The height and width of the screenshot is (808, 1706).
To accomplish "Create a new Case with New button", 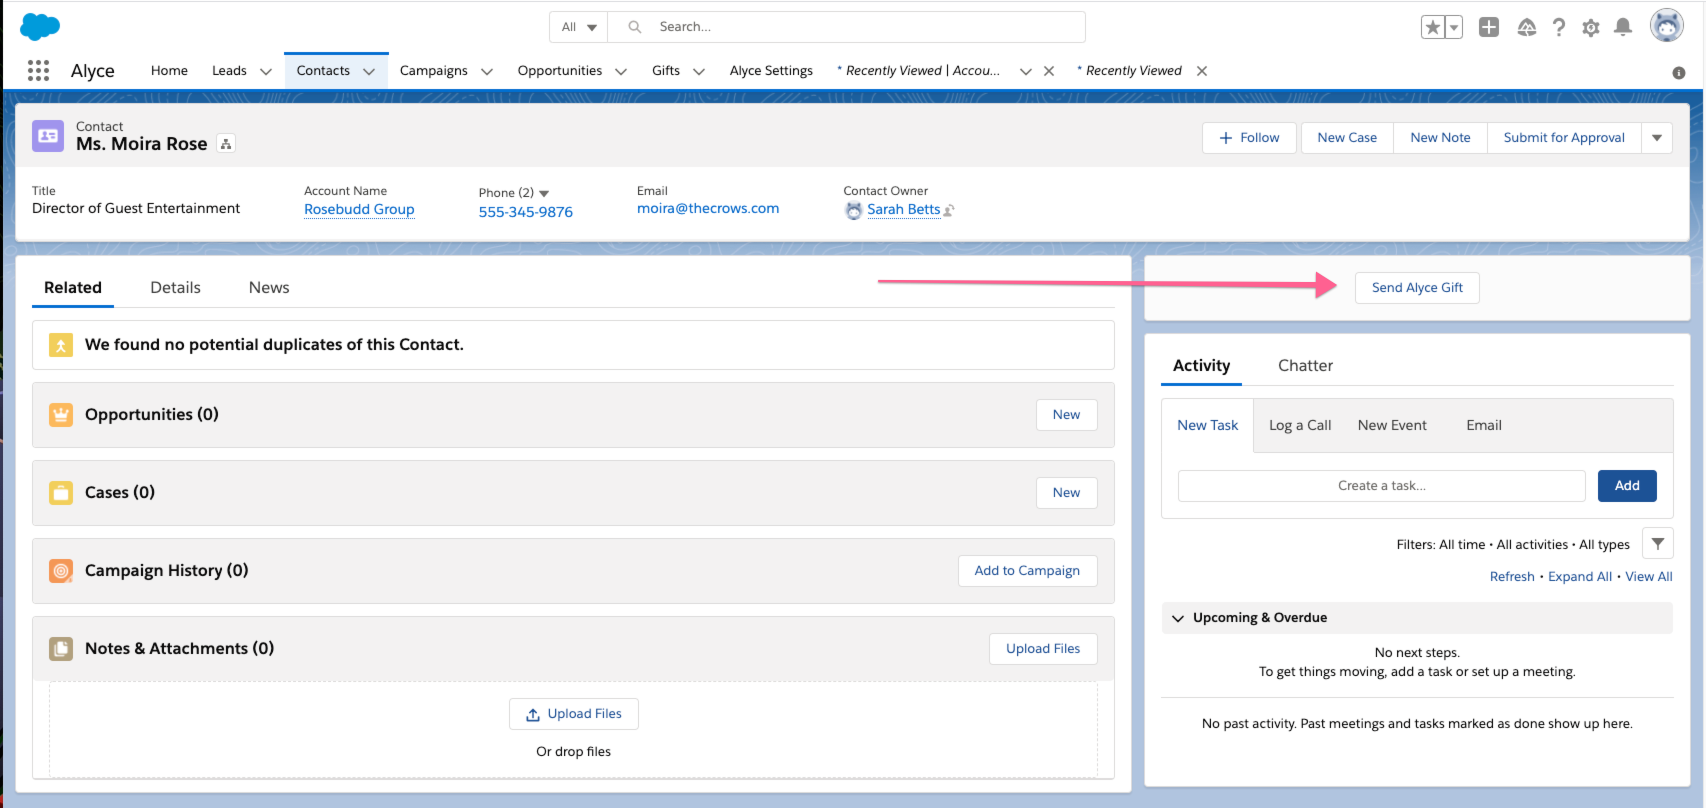I will 1066,493.
